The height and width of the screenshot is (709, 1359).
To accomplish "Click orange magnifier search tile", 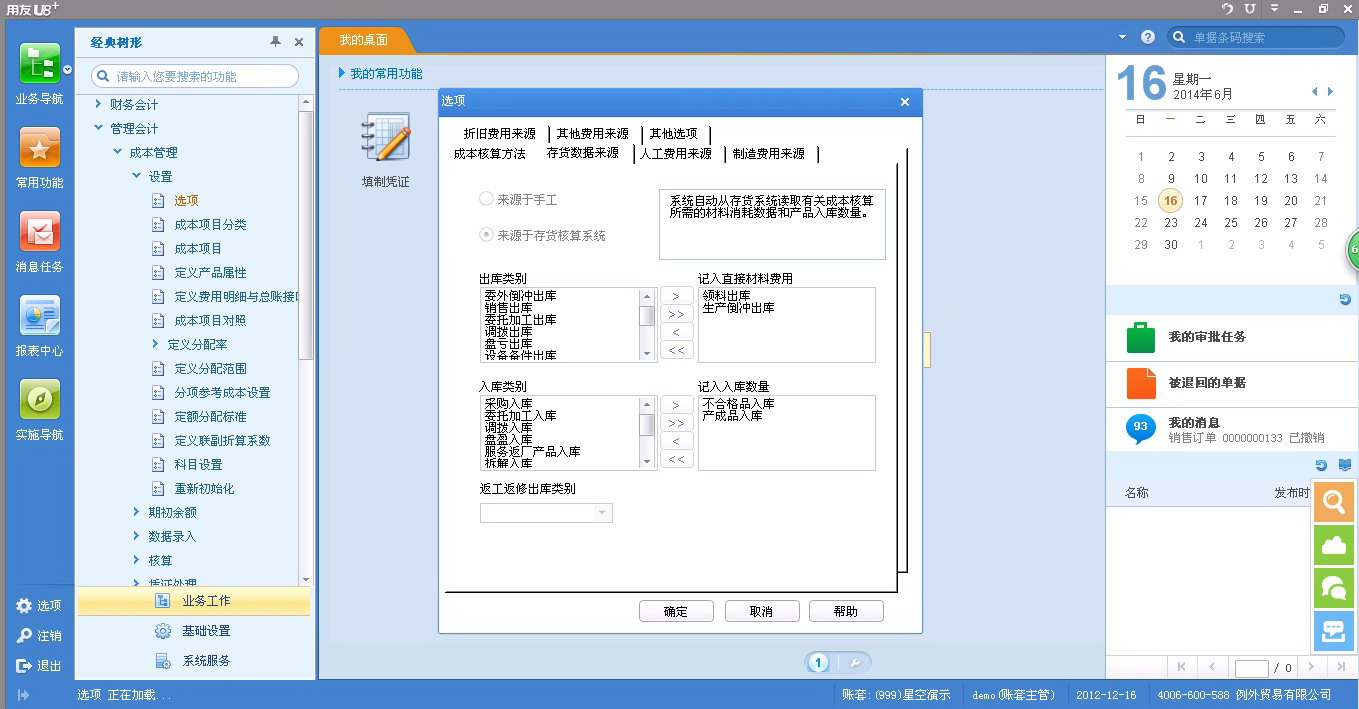I will pyautogui.click(x=1334, y=502).
